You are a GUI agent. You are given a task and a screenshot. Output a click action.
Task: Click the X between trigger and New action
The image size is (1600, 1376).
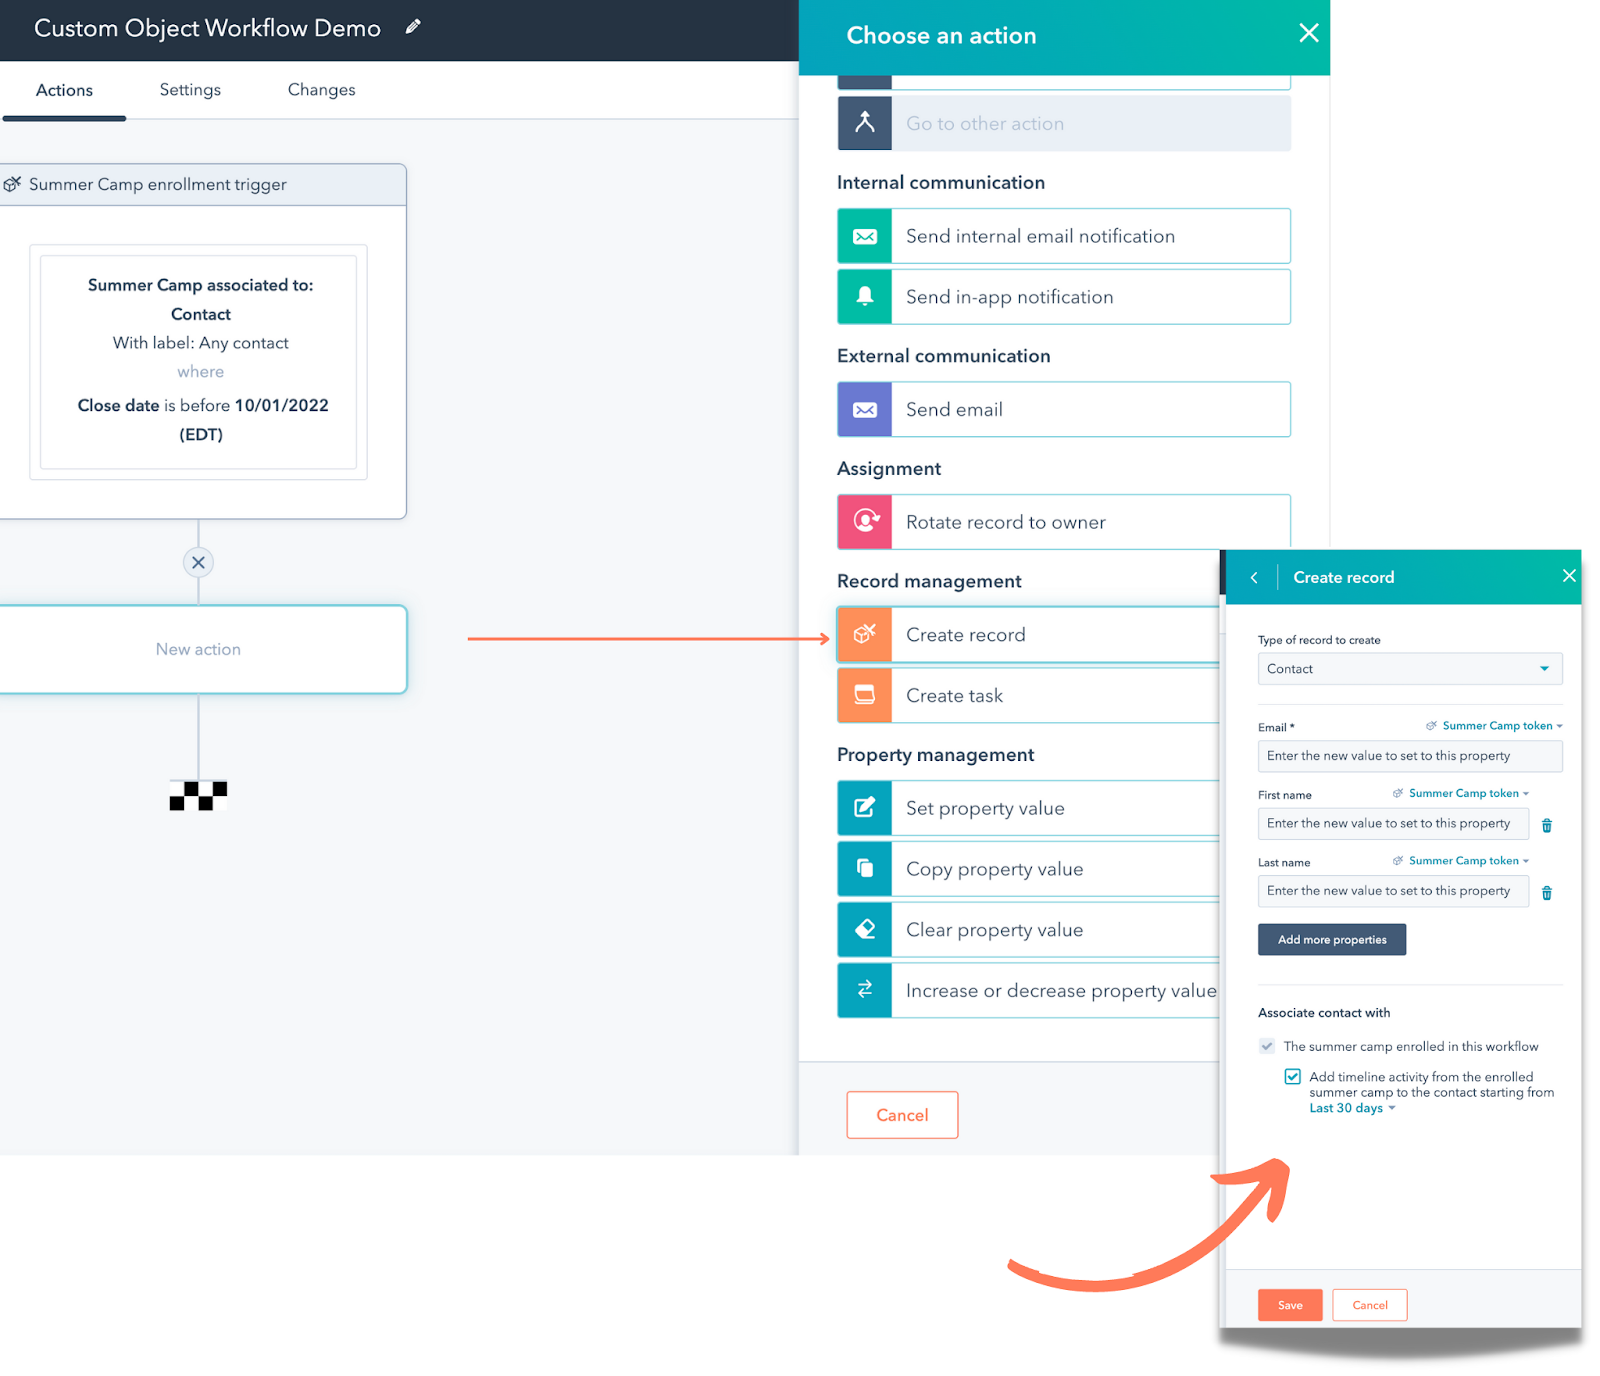click(x=198, y=562)
